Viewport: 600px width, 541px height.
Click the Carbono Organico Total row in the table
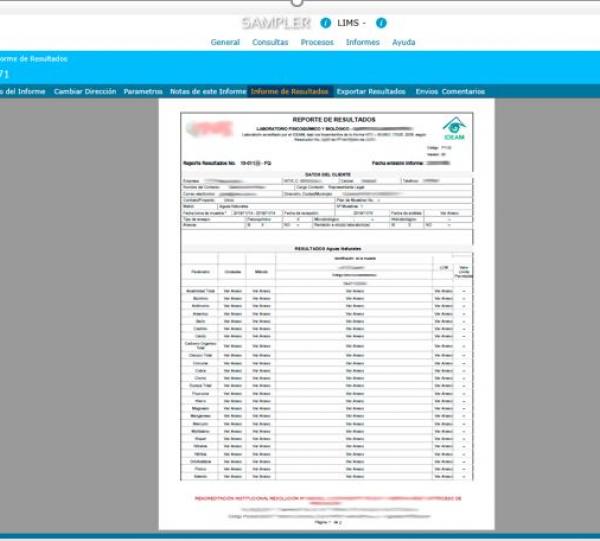199,345
